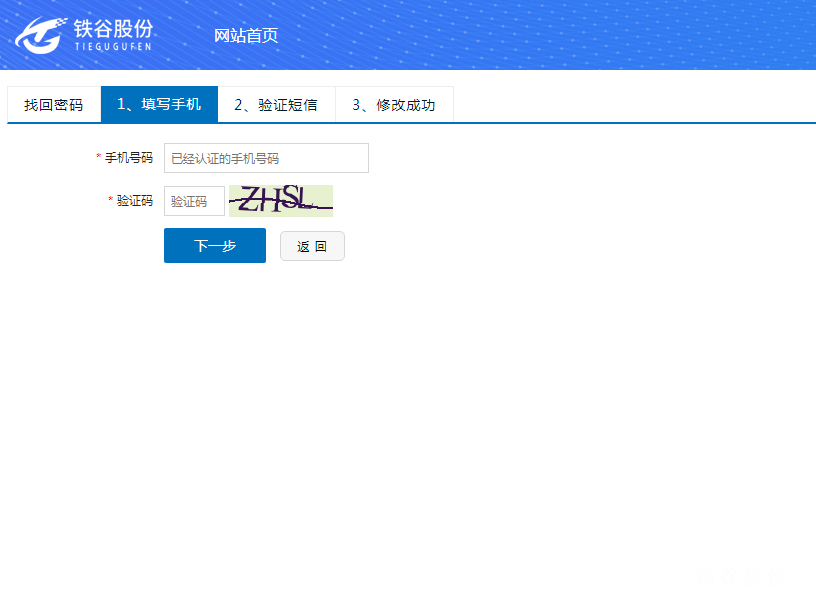Refresh the captcha image
This screenshot has width=816, height=599.
point(281,201)
